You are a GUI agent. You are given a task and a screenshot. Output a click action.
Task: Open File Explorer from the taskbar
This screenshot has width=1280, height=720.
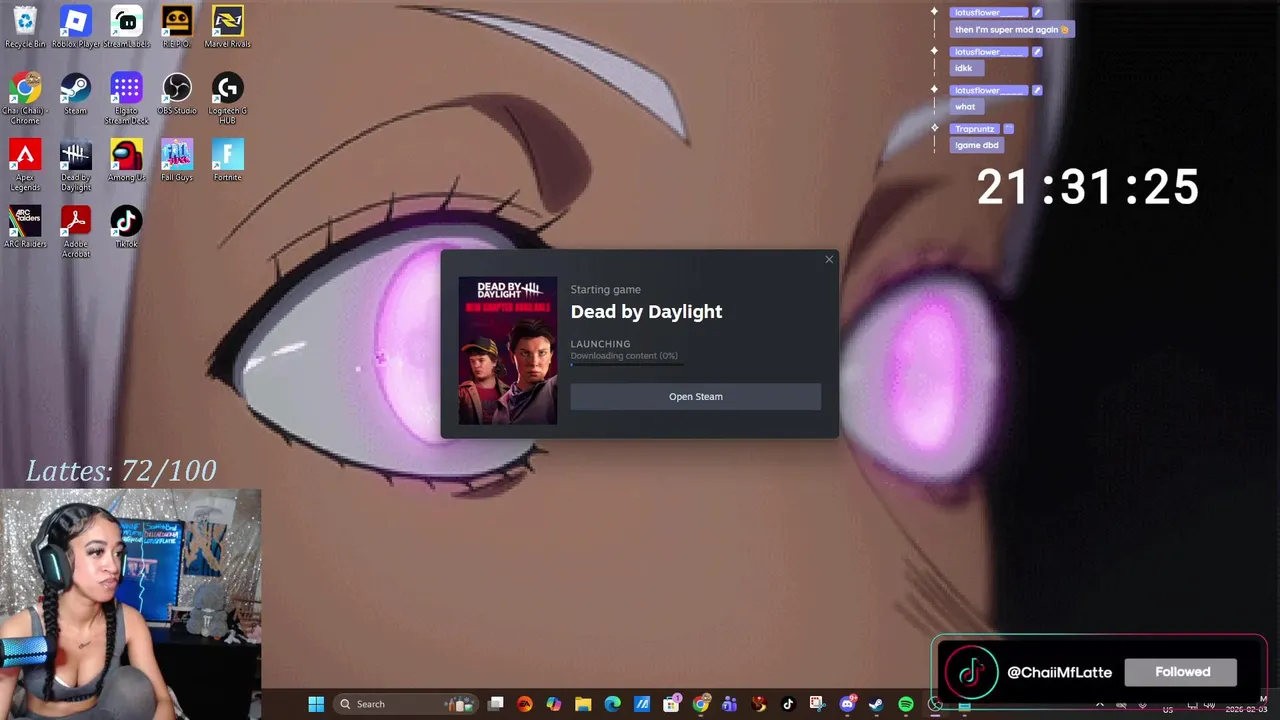[x=583, y=704]
